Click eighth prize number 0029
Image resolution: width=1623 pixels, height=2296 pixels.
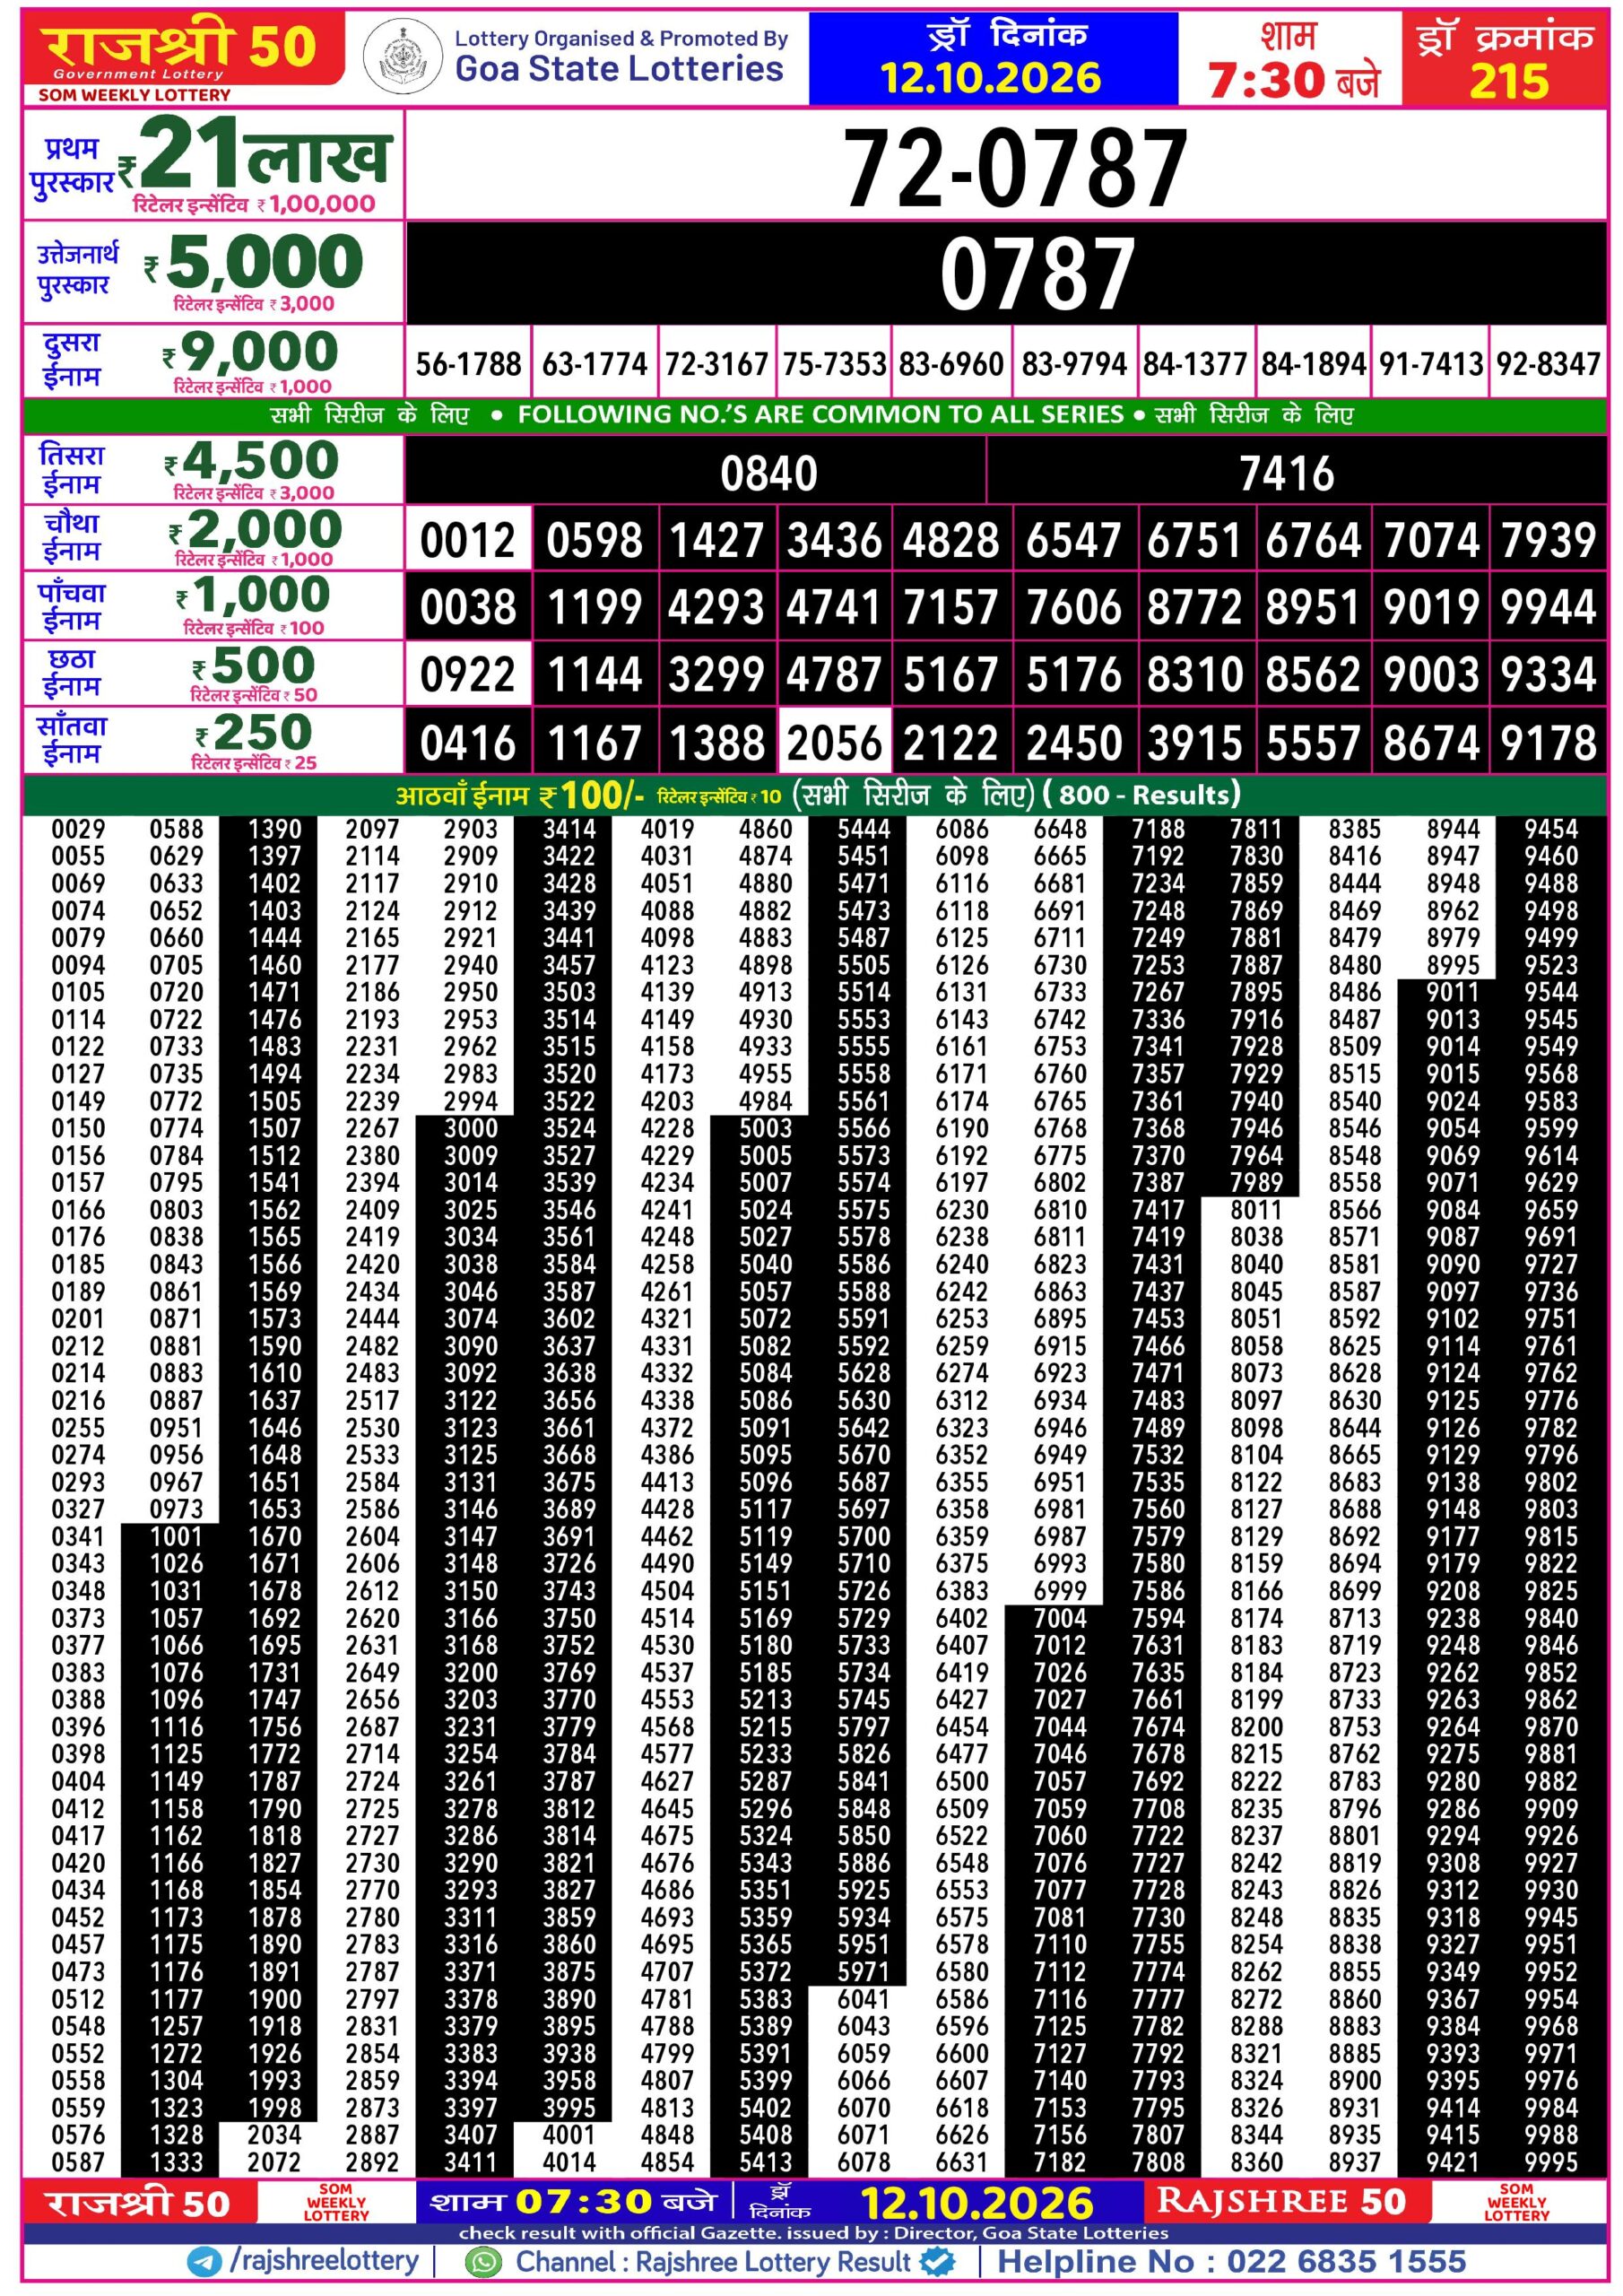78,829
